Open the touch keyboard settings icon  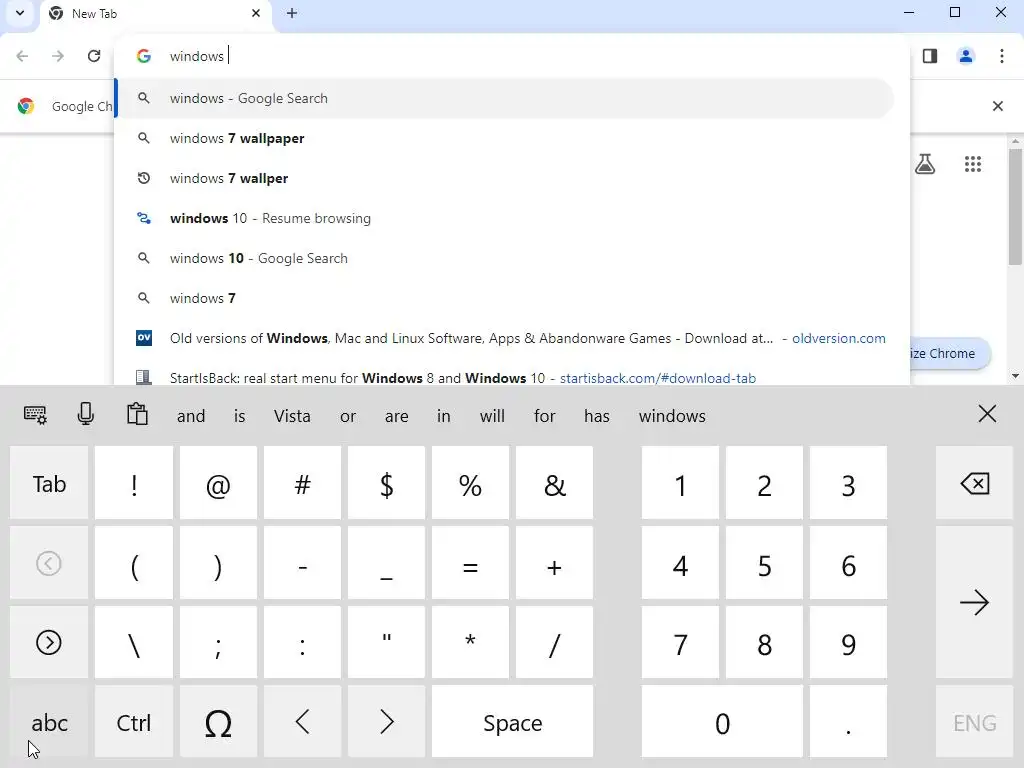[35, 415]
